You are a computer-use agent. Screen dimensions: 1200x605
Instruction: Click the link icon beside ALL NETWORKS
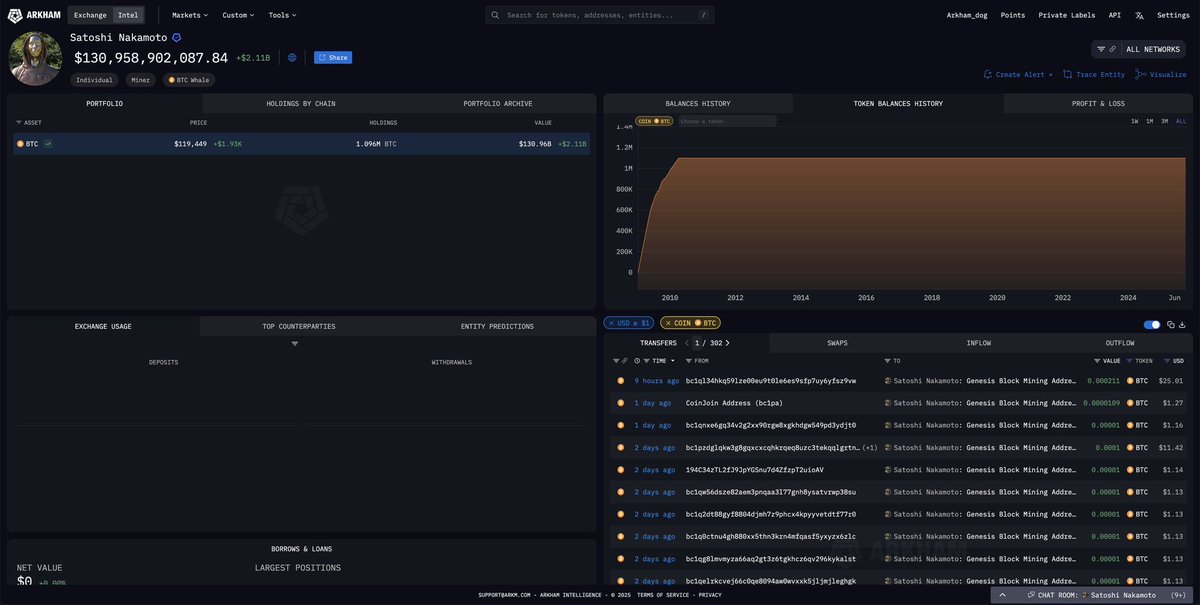pyautogui.click(x=1113, y=49)
